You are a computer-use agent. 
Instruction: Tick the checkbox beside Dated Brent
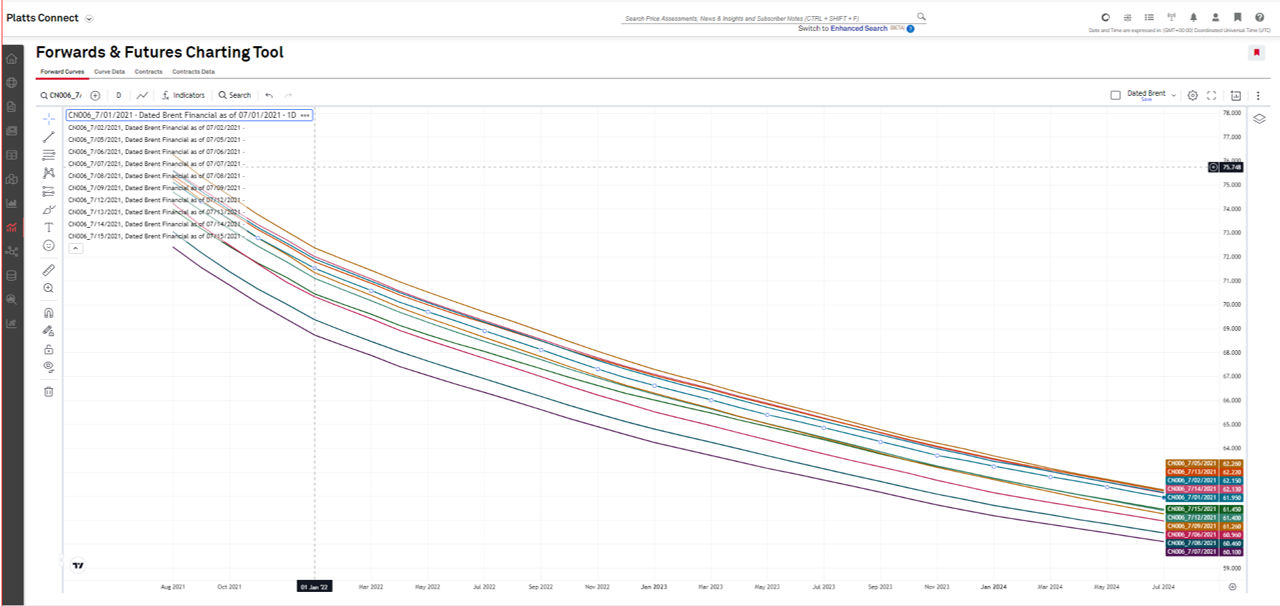pos(1115,96)
